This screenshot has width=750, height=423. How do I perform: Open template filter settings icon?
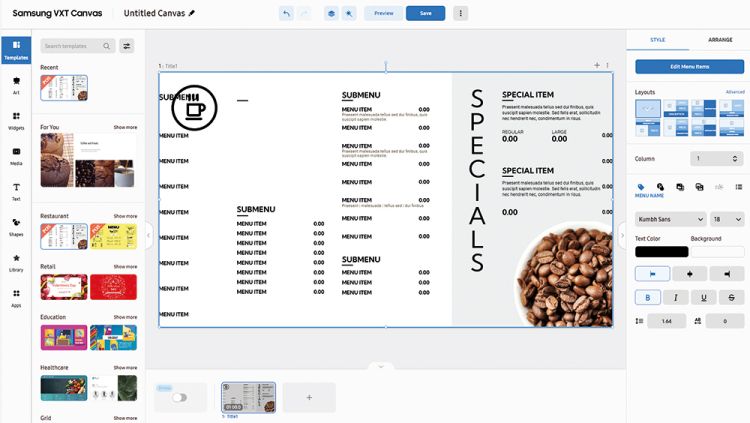click(x=127, y=46)
